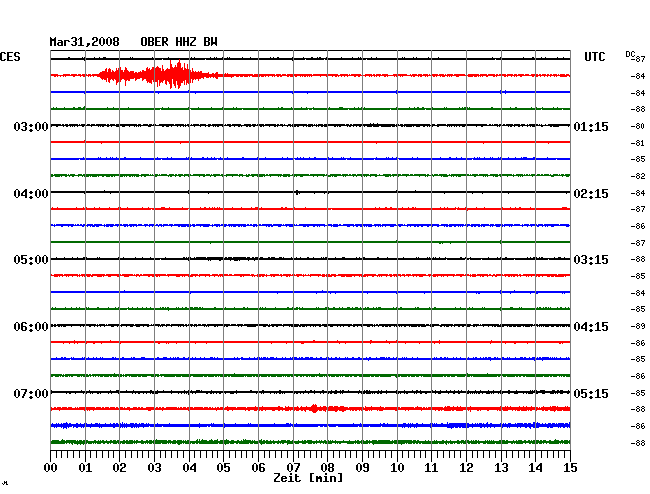Select the 03:00 local time label
This screenshot has height=494, width=650.
pos(31,126)
